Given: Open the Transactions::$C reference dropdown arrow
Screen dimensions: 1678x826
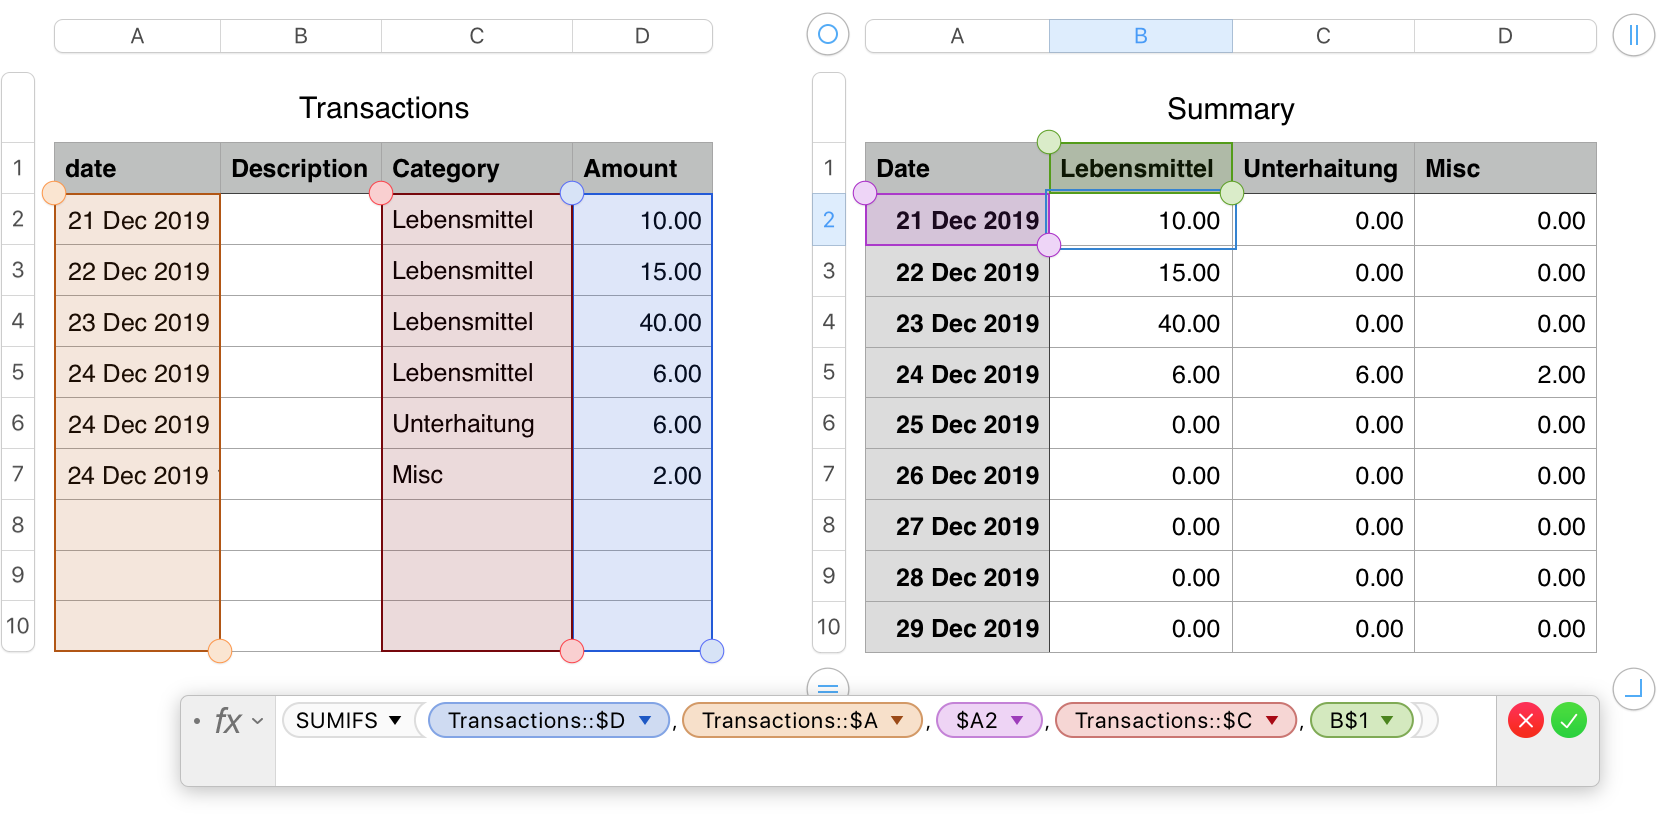Looking at the screenshot, I should 1272,721.
